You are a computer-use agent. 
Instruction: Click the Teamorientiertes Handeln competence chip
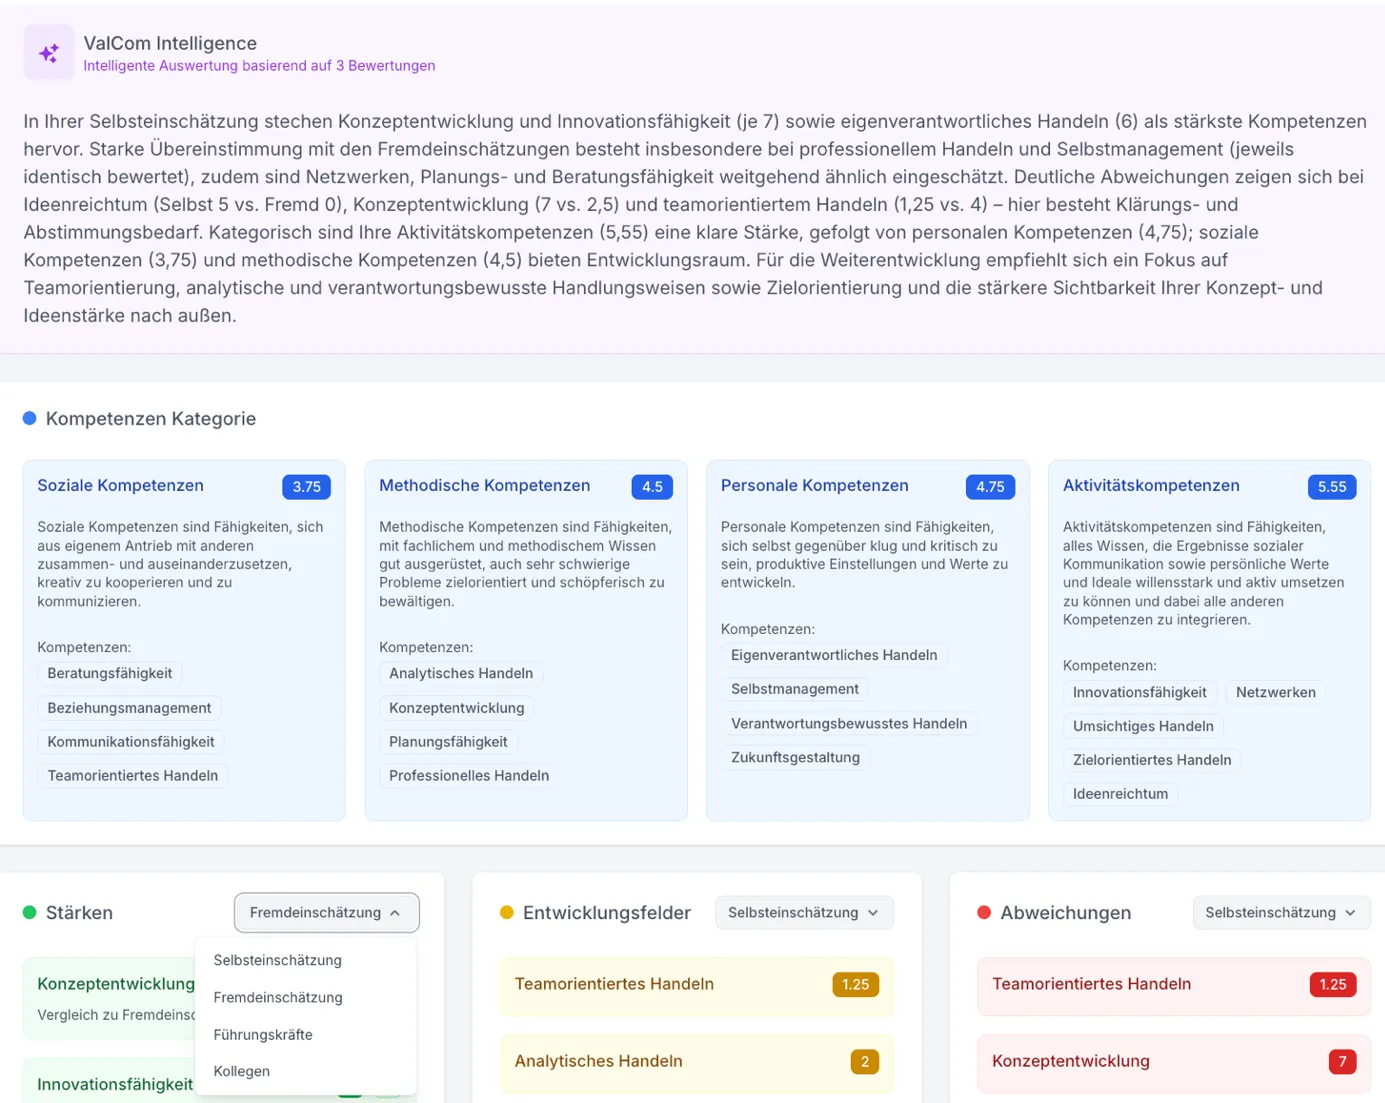point(132,775)
